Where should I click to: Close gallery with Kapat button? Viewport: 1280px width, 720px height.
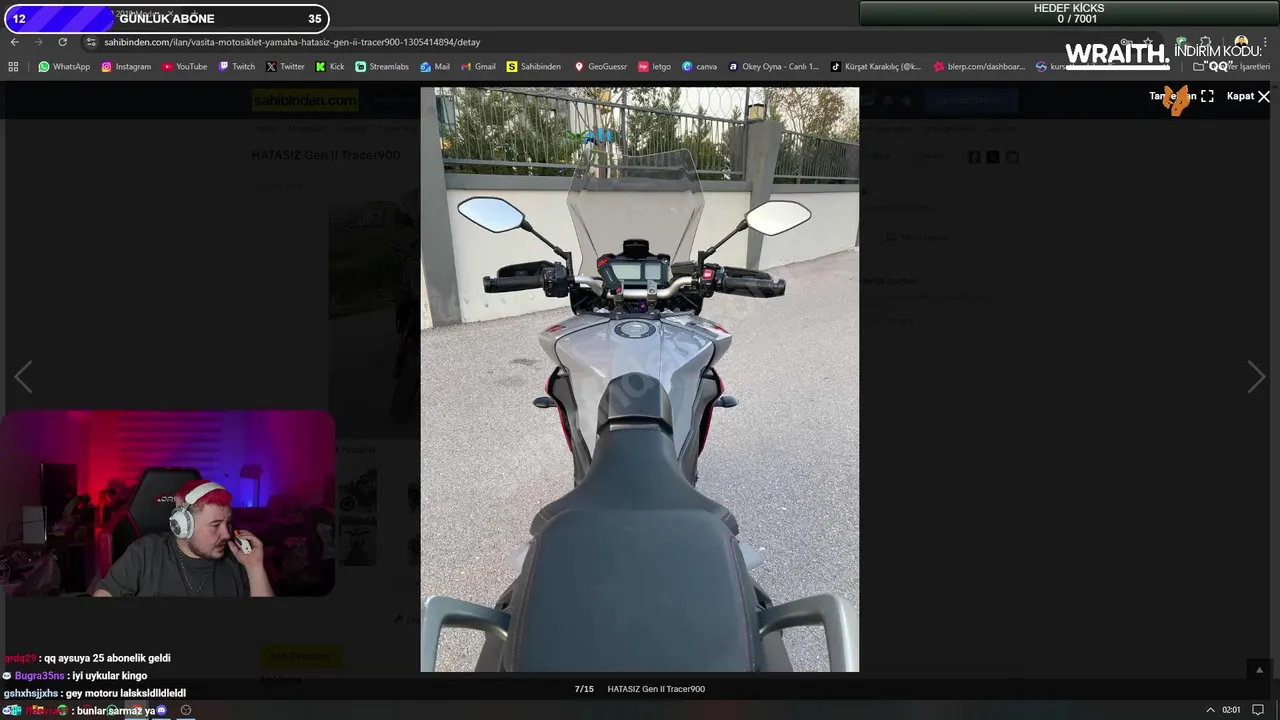(x=1248, y=96)
